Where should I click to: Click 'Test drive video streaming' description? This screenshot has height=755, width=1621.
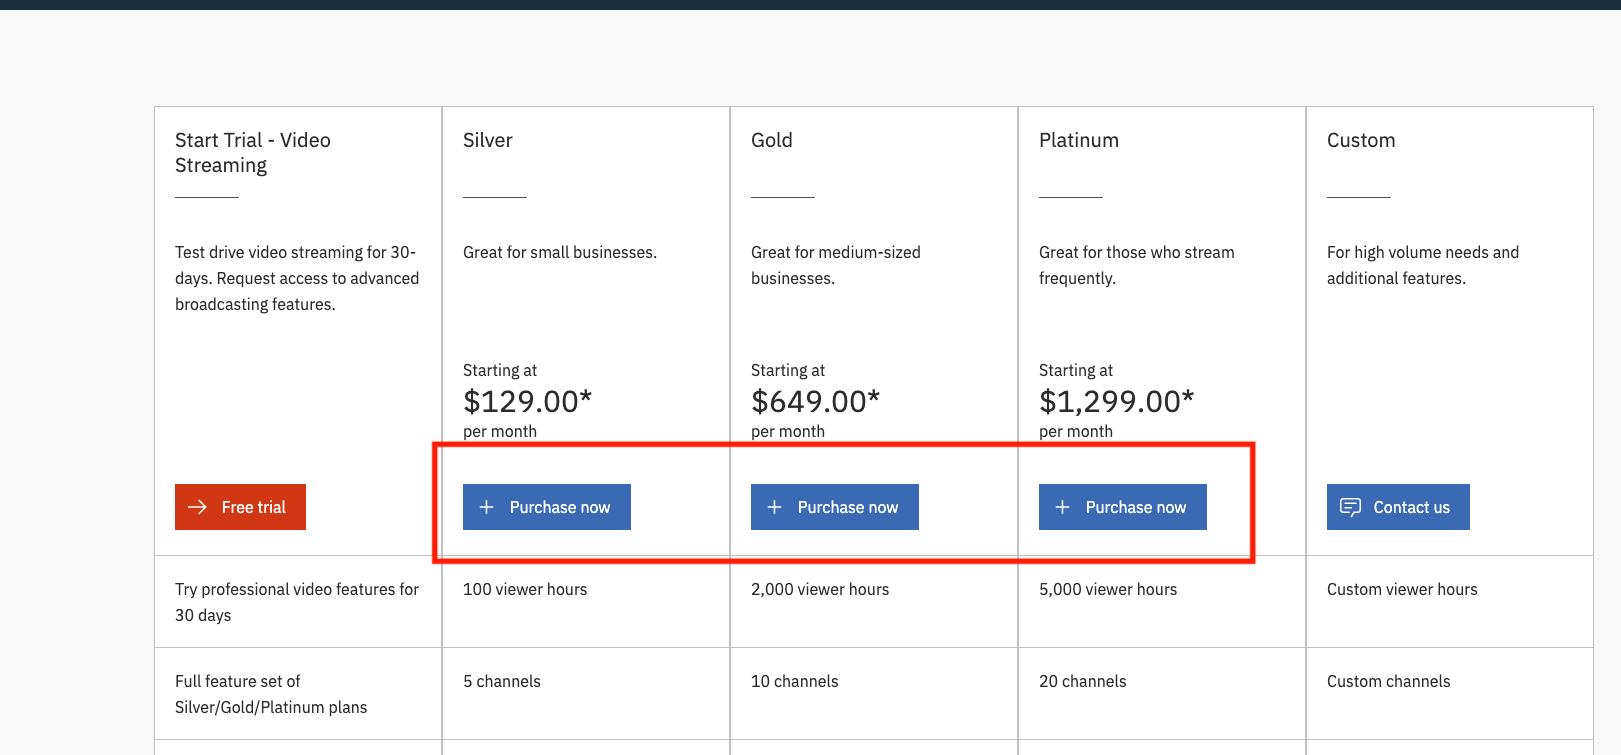tap(297, 278)
